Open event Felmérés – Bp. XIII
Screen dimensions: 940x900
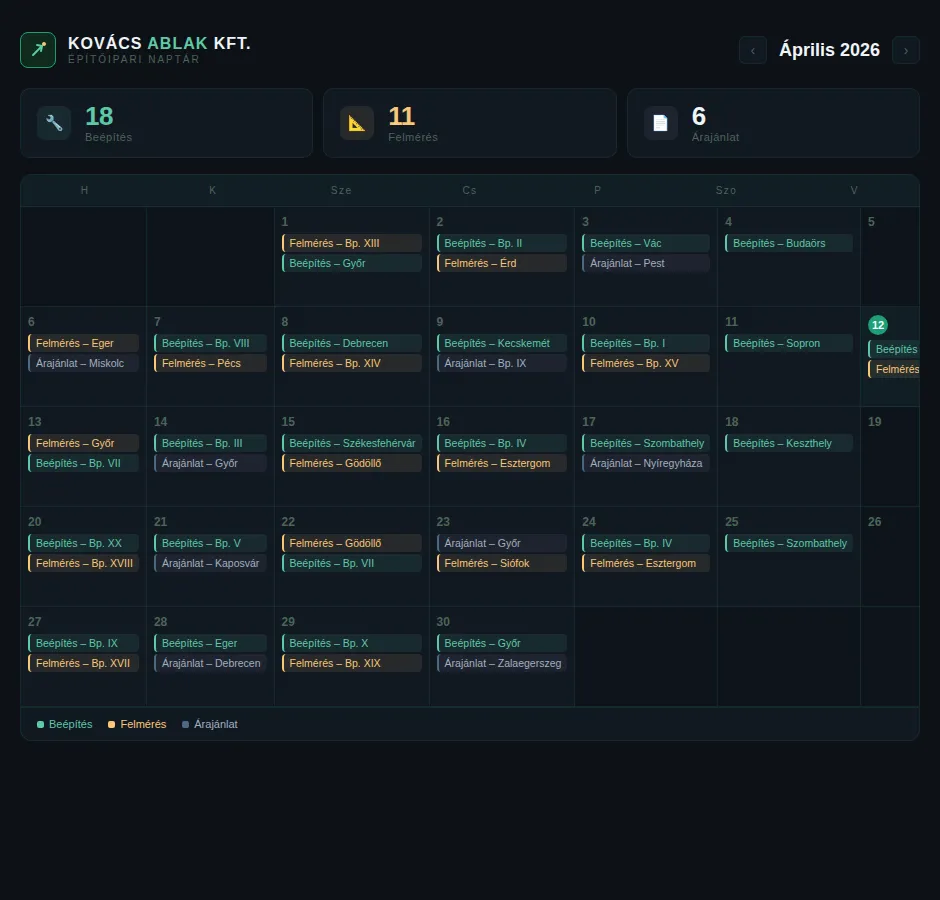352,243
